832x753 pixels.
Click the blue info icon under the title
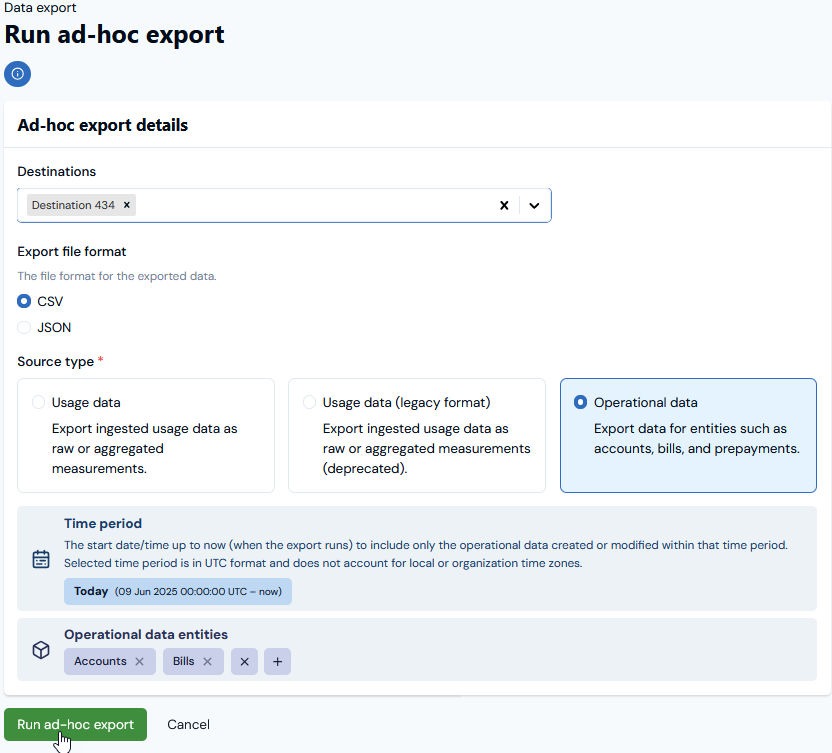(18, 74)
